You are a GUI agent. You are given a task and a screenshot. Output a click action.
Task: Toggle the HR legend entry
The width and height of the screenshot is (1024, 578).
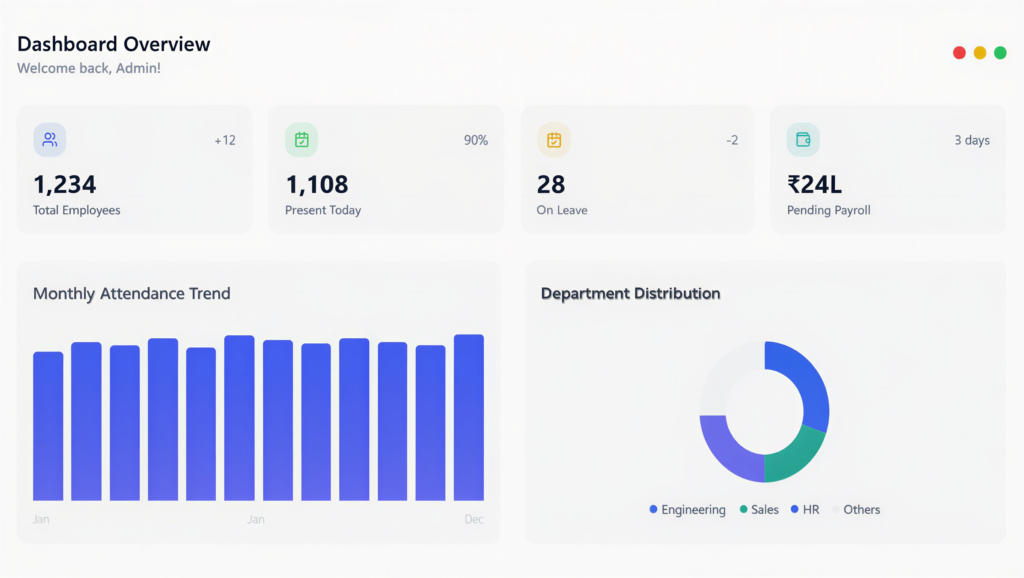[x=804, y=510]
